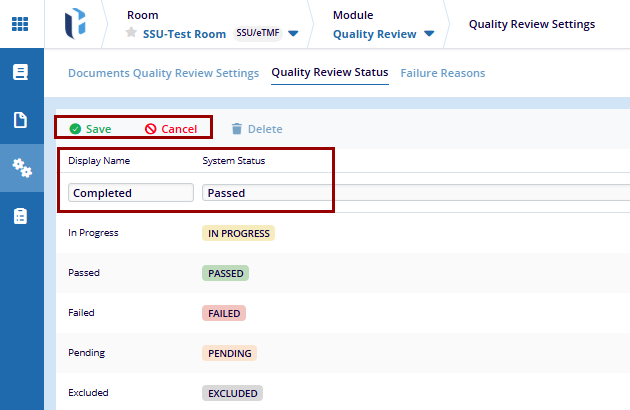Switch to the Failure Reasons tab
Image resolution: width=630 pixels, height=410 pixels.
pyautogui.click(x=442, y=73)
